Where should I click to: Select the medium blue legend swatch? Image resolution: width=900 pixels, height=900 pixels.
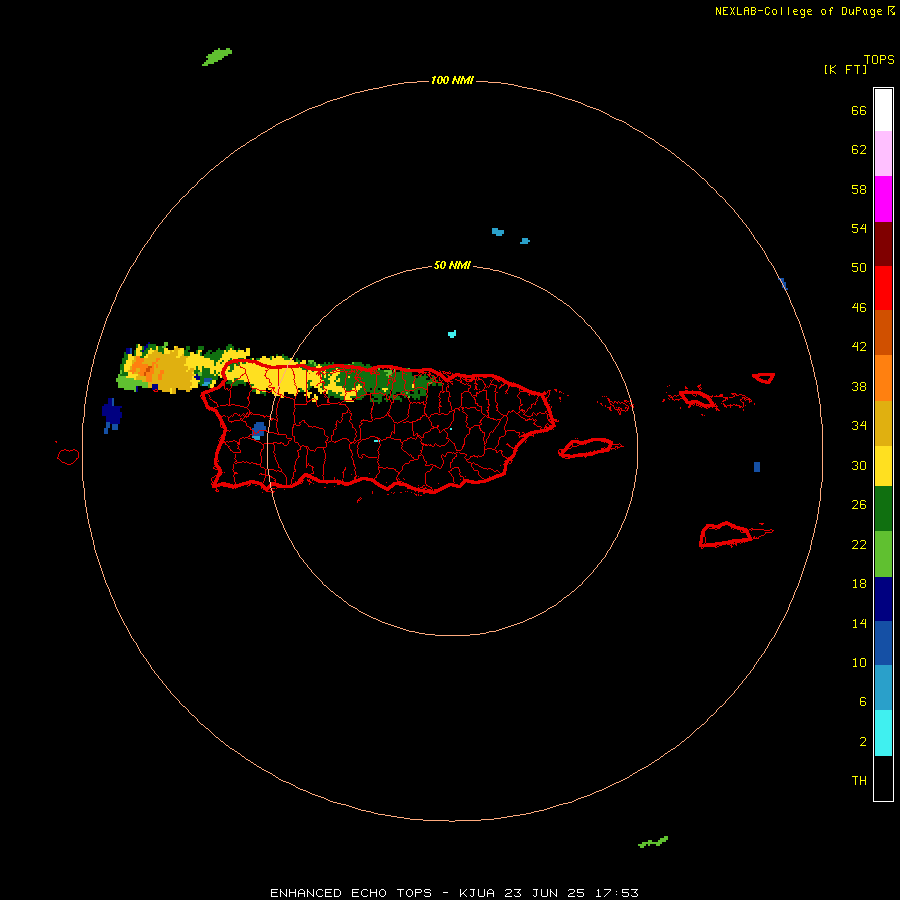pyautogui.click(x=883, y=643)
